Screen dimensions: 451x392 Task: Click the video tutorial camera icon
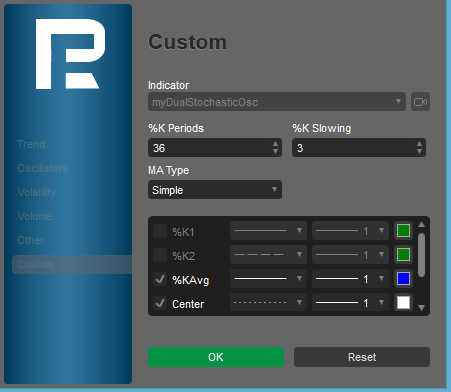click(420, 102)
